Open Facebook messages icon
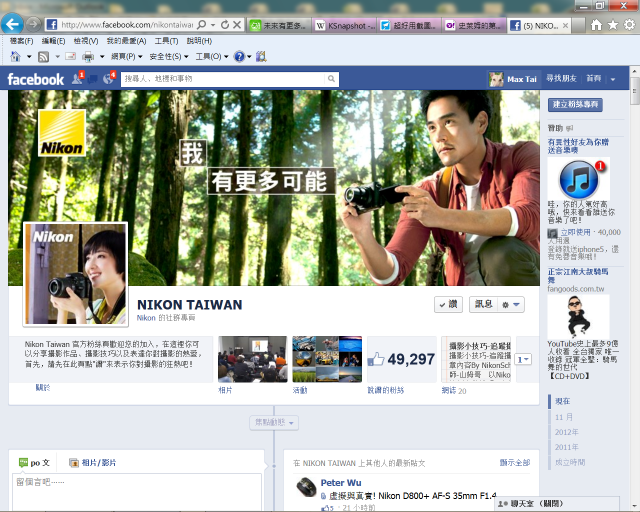This screenshot has height=512, width=640. 93,79
